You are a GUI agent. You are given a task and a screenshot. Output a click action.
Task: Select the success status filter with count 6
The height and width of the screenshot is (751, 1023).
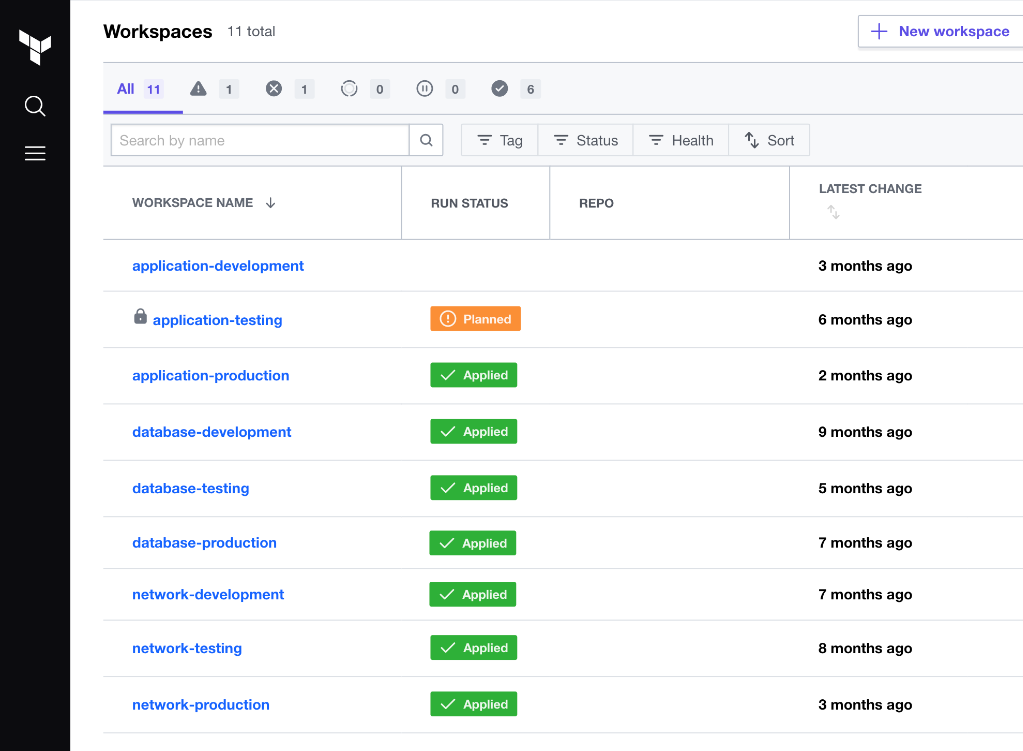[500, 88]
